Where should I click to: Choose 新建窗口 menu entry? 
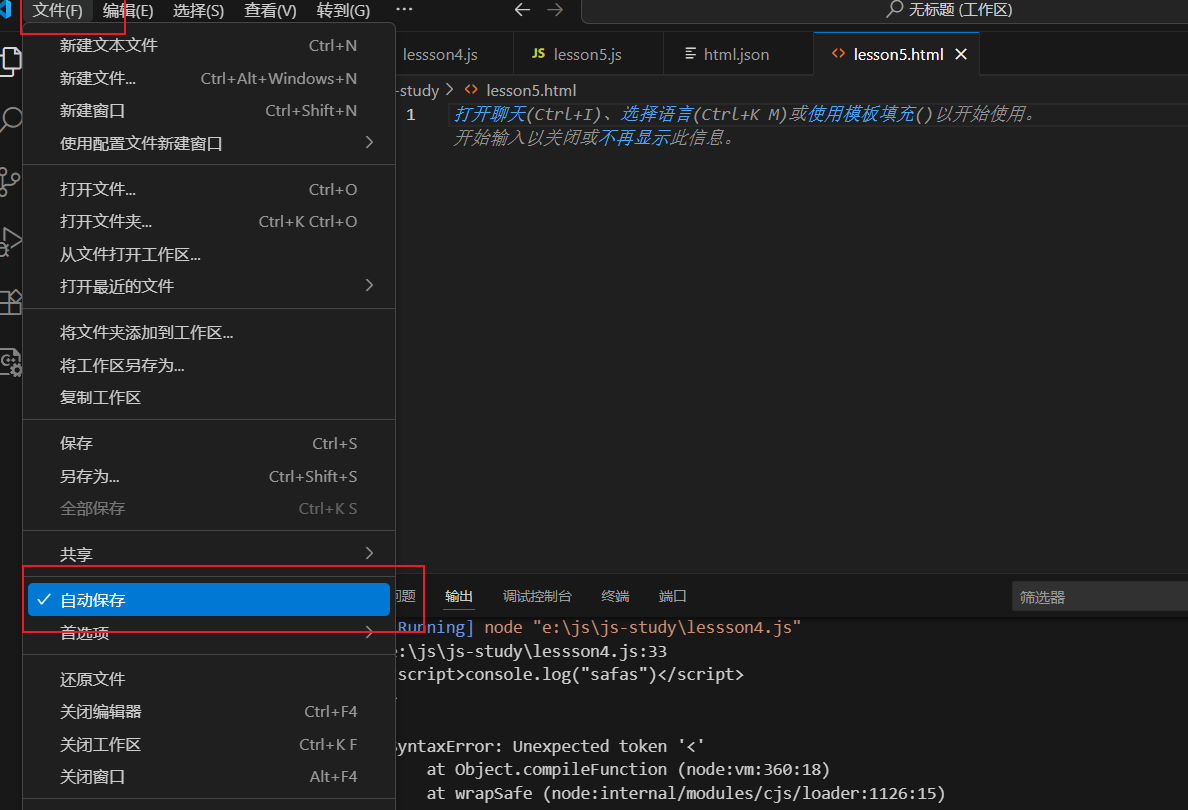tap(209, 111)
